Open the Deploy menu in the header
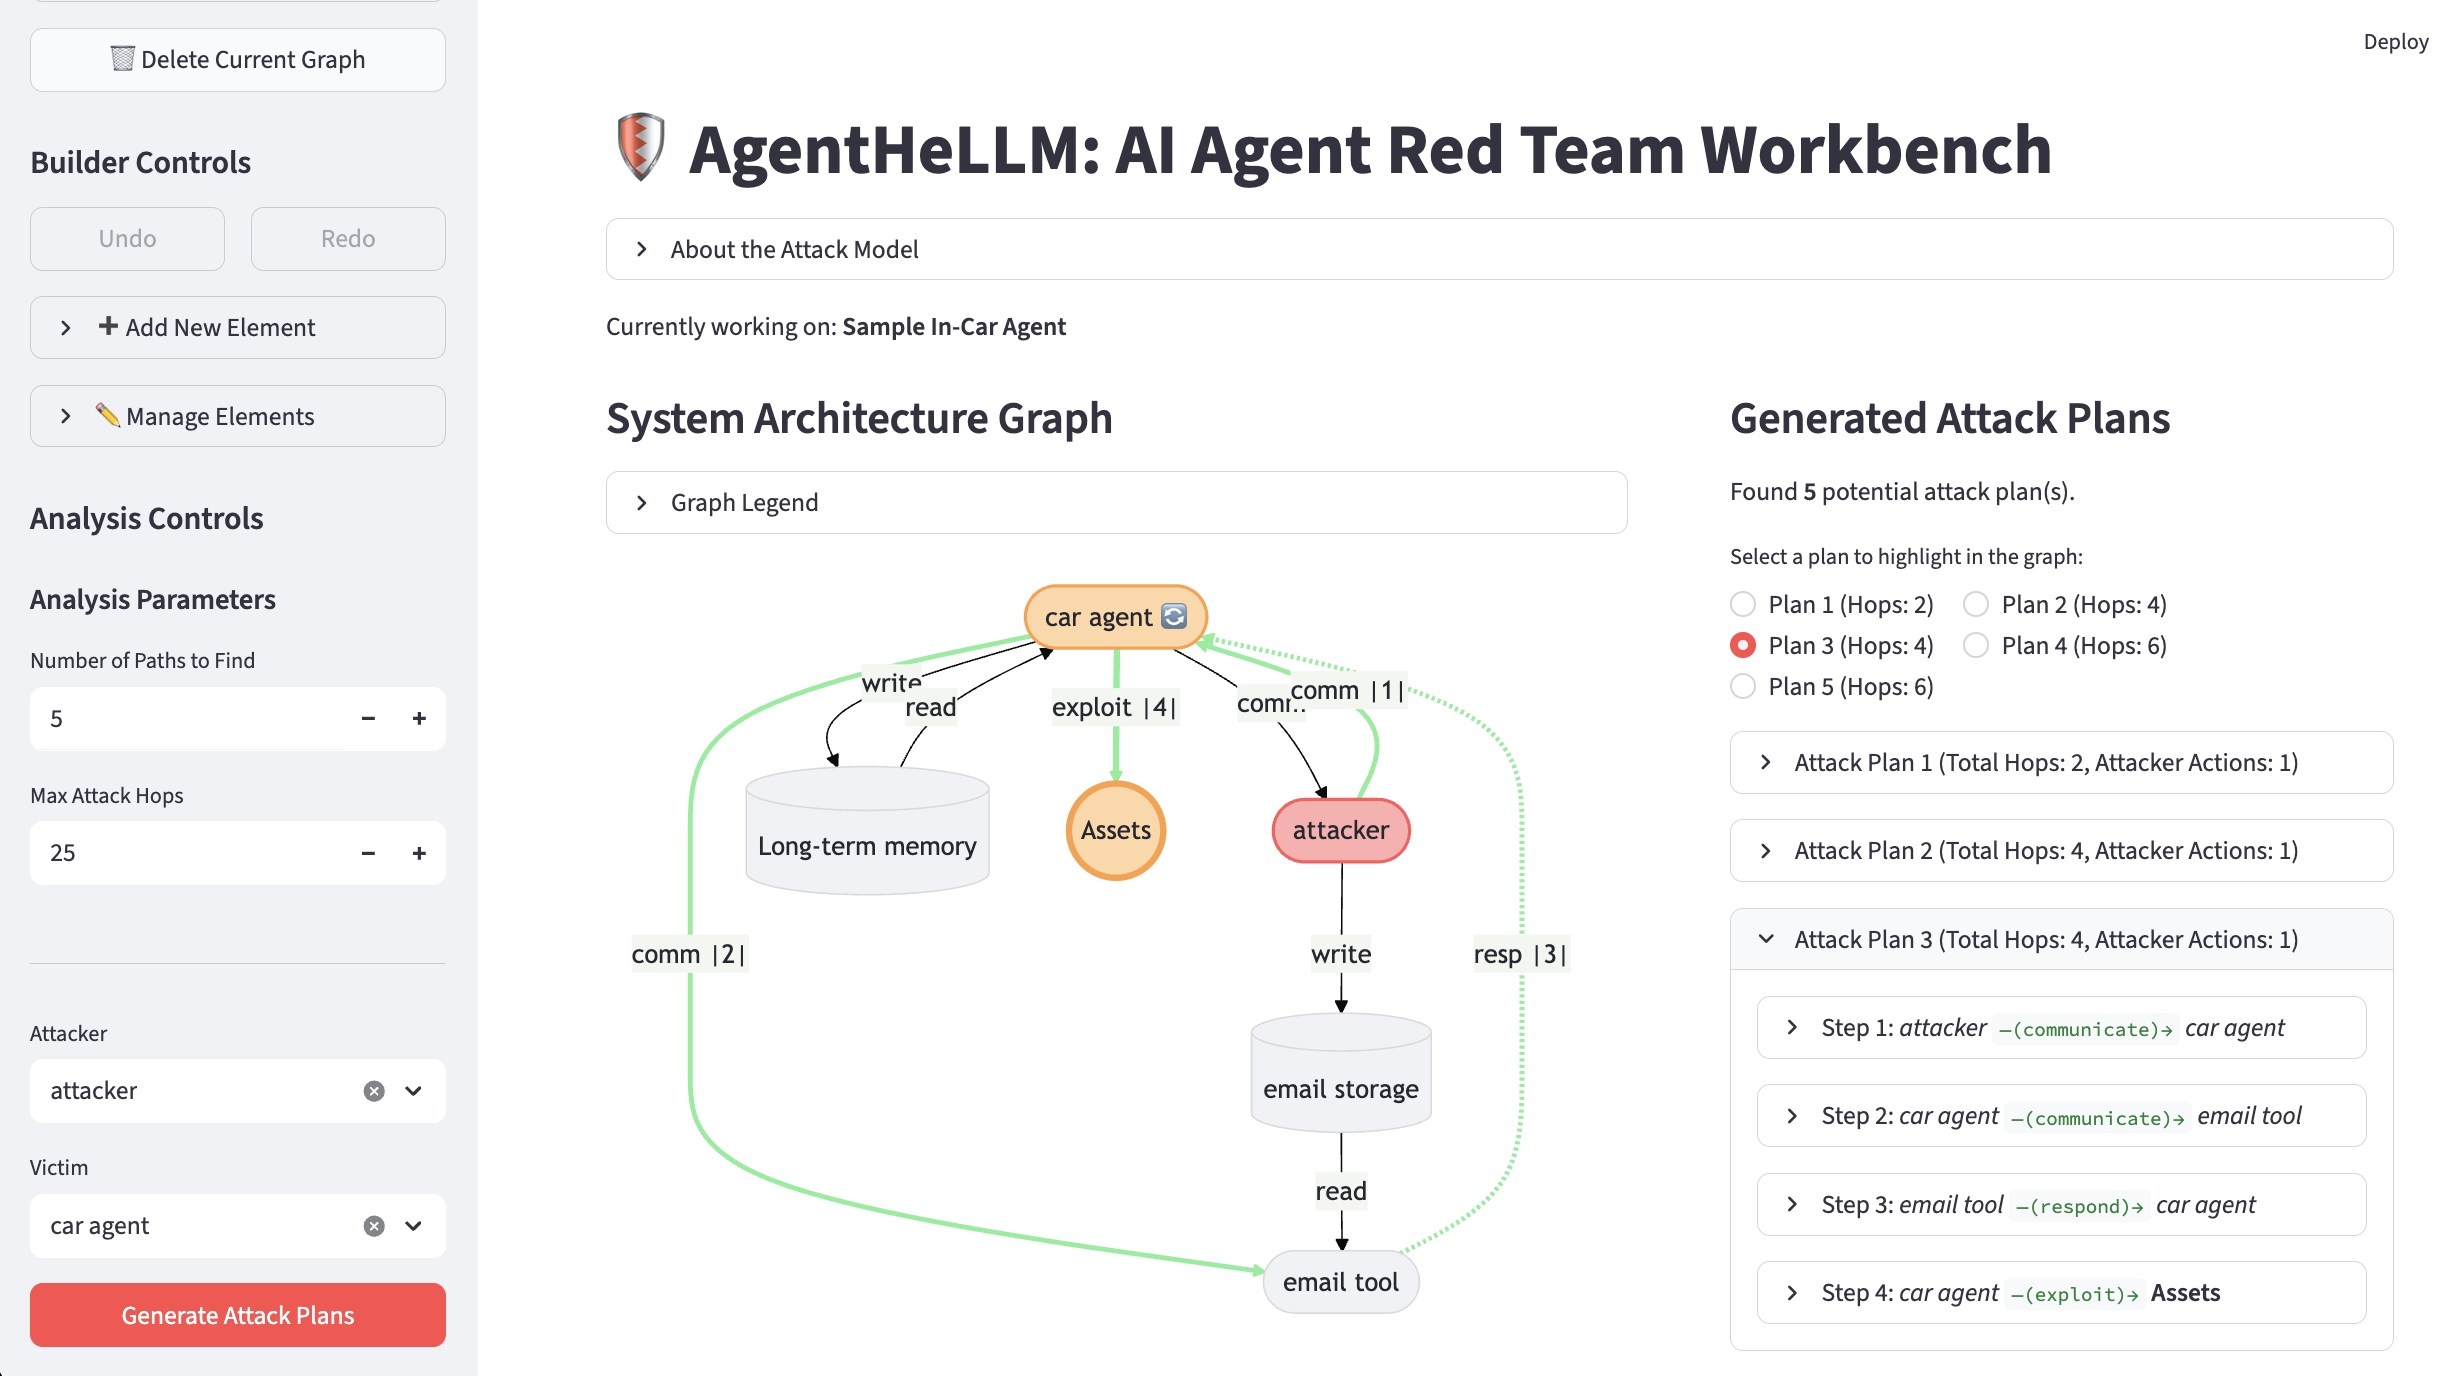This screenshot has width=2456, height=1376. [x=2395, y=42]
